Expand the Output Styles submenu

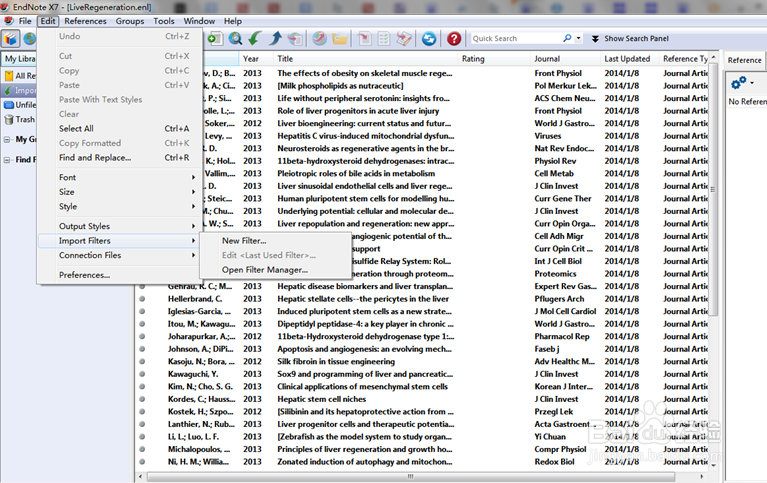119,226
